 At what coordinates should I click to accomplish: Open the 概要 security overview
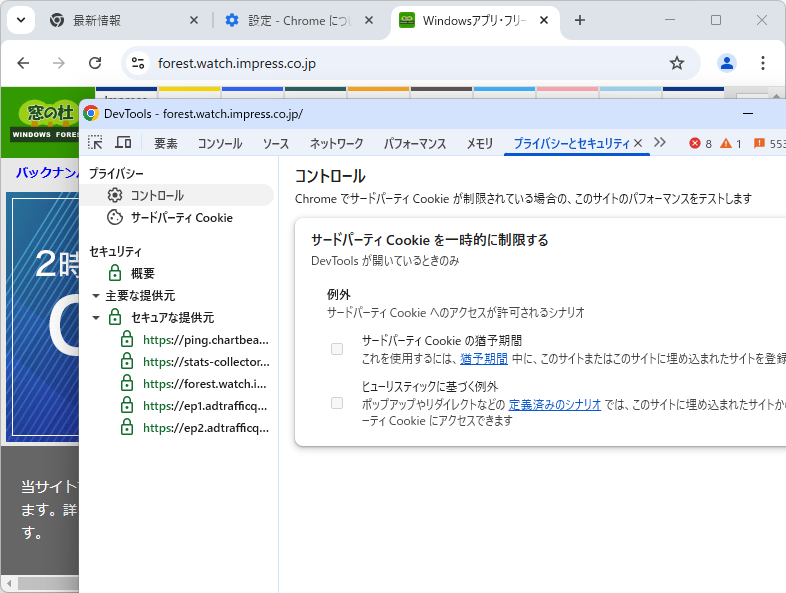[x=142, y=273]
